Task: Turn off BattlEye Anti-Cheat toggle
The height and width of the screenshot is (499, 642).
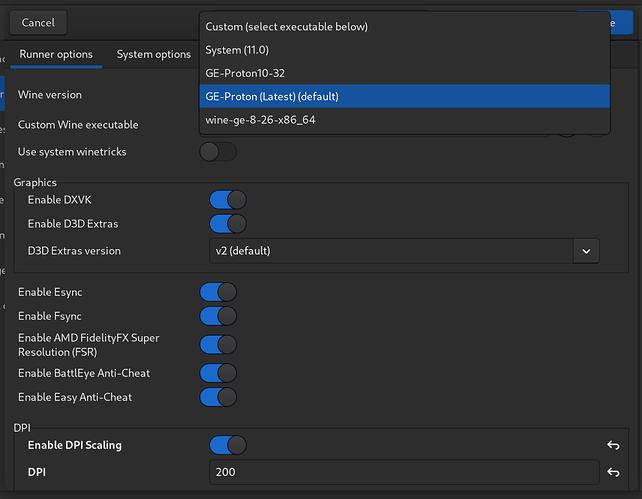Action: [218, 373]
